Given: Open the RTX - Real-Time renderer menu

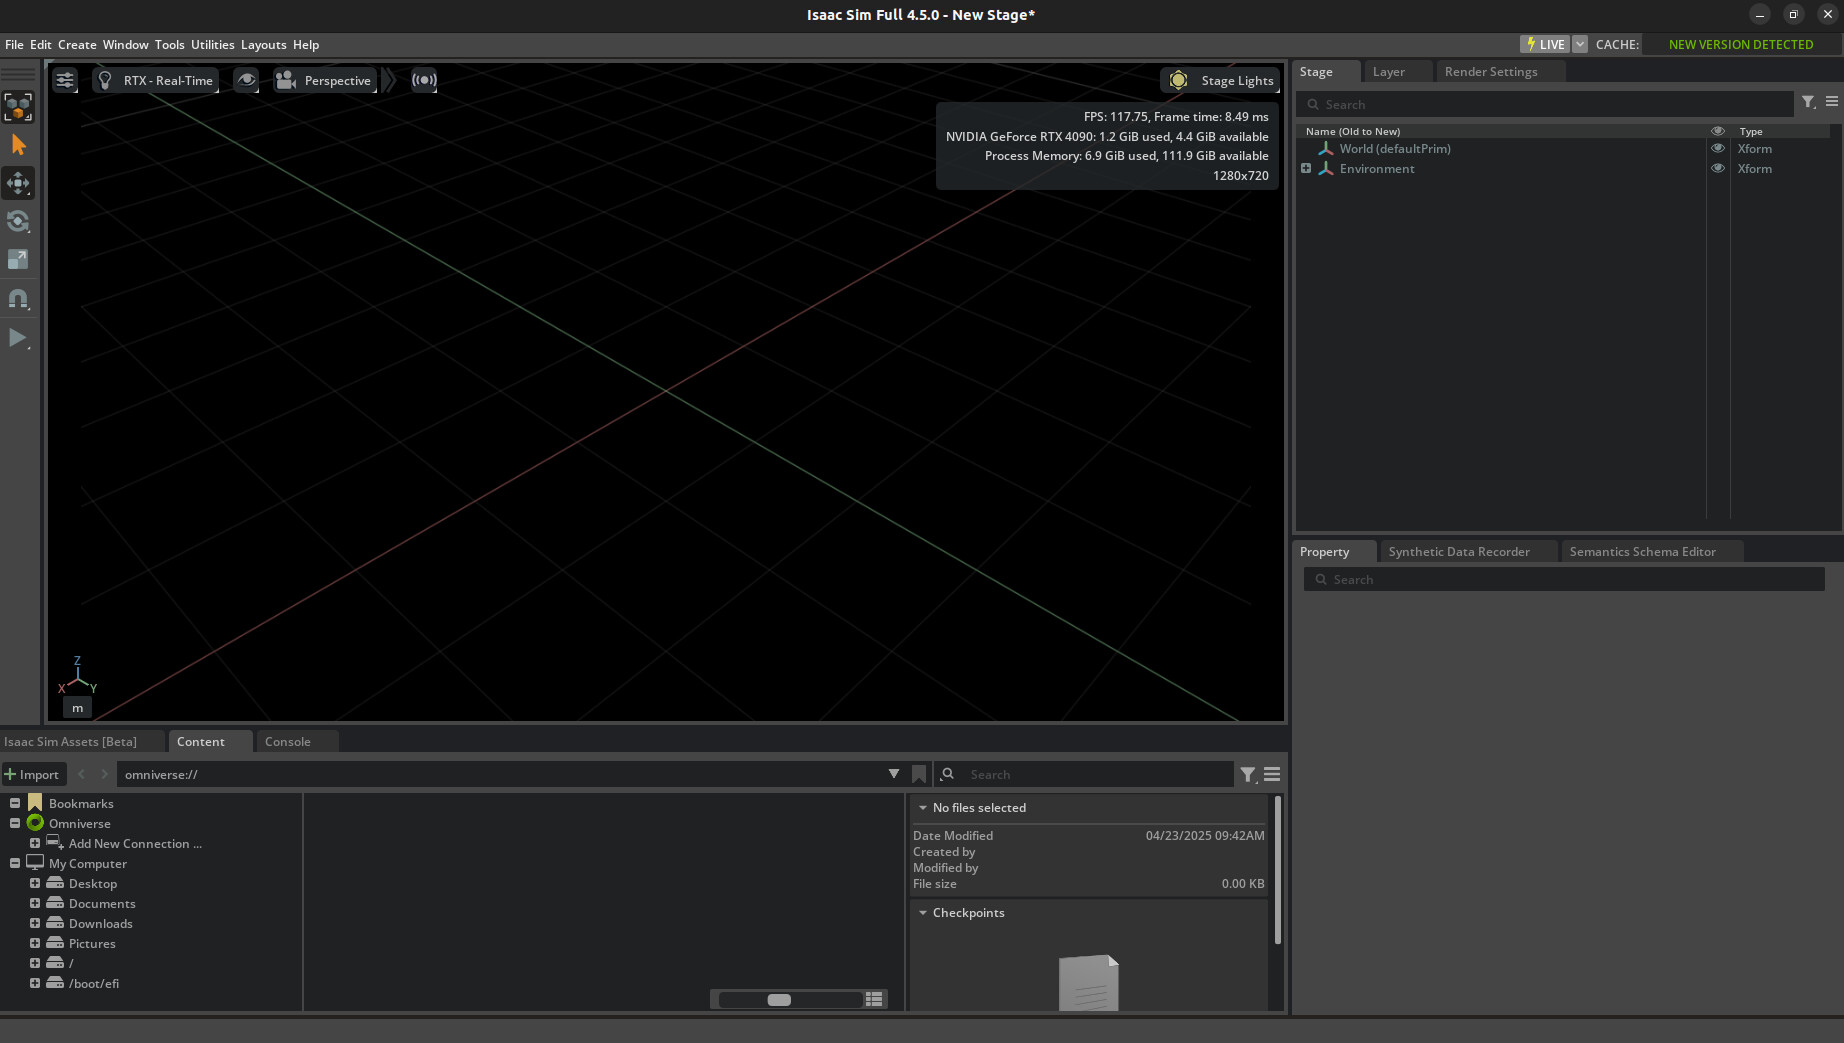Looking at the screenshot, I should point(158,80).
